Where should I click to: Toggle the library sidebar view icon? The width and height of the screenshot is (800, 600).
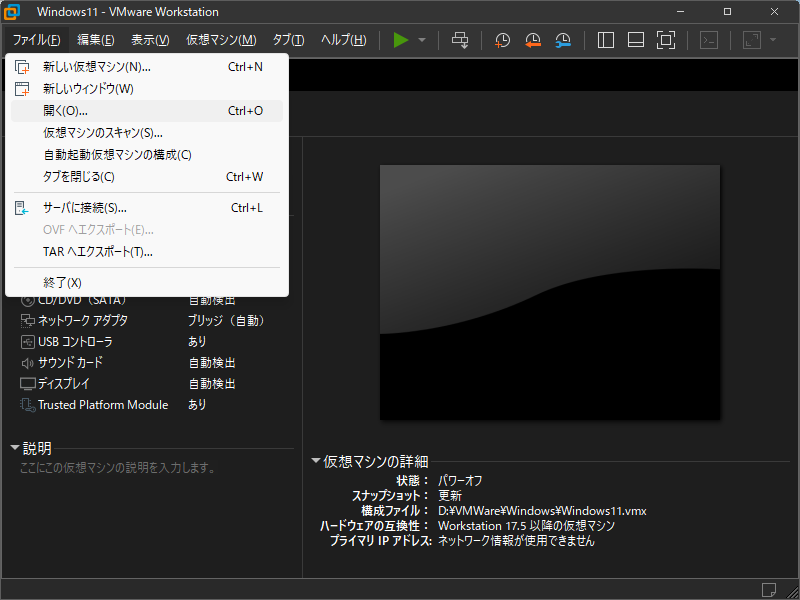point(606,40)
